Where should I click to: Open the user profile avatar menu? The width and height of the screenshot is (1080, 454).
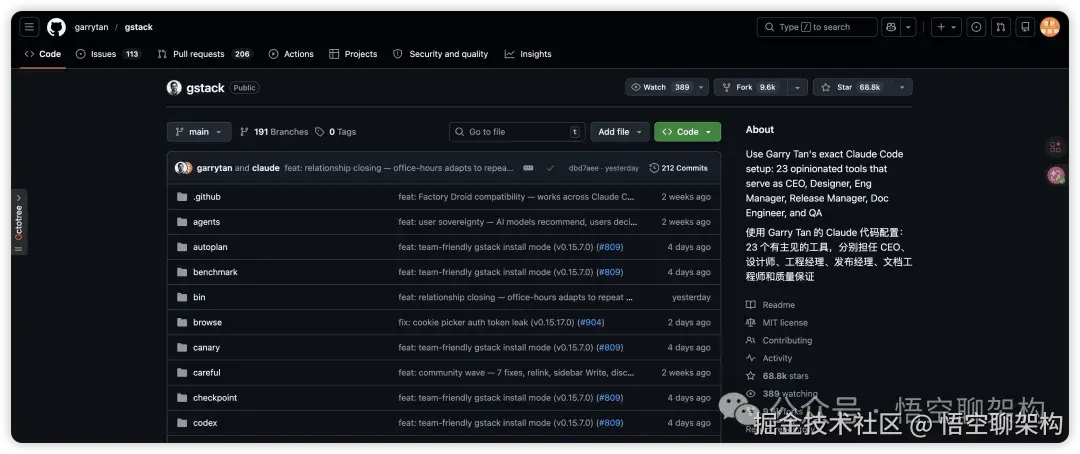(x=1050, y=27)
